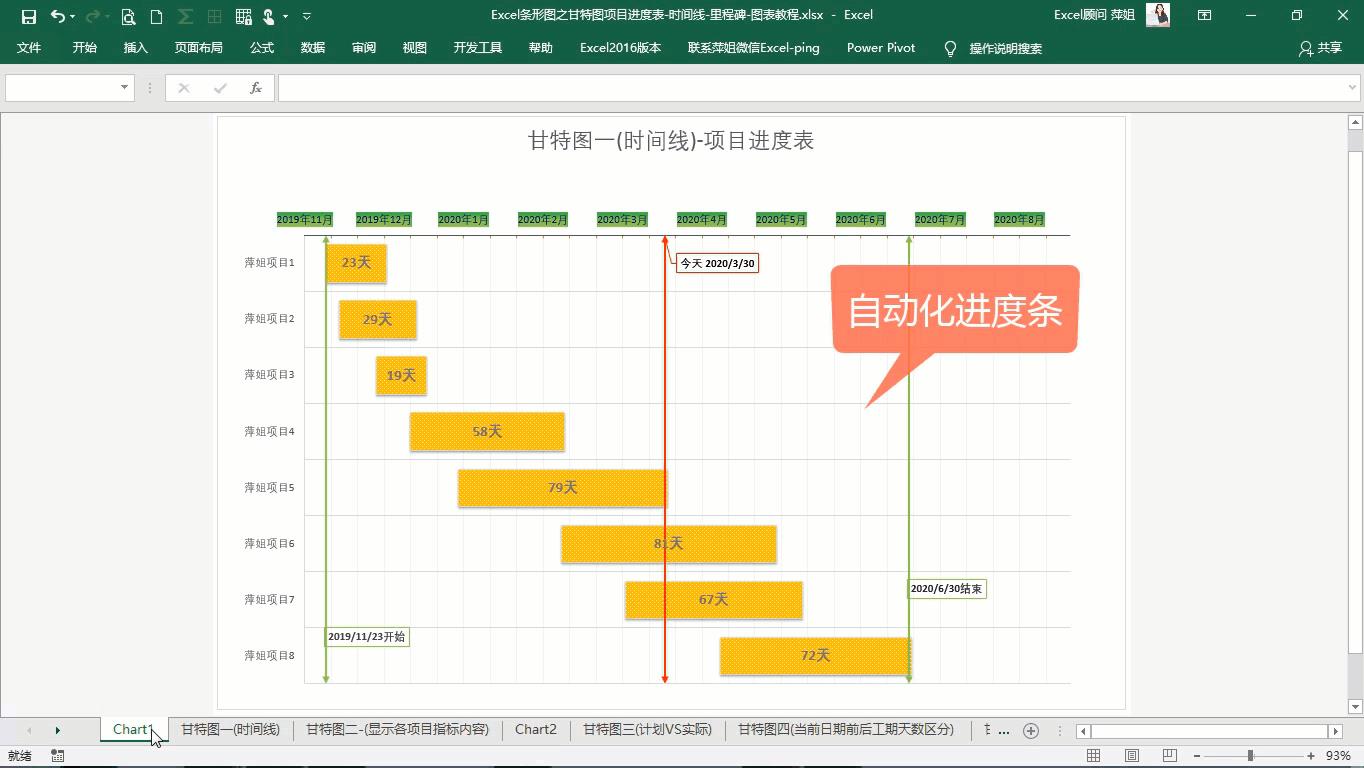Open the 公式 ribbon tab
The image size is (1364, 768).
pyautogui.click(x=262, y=48)
